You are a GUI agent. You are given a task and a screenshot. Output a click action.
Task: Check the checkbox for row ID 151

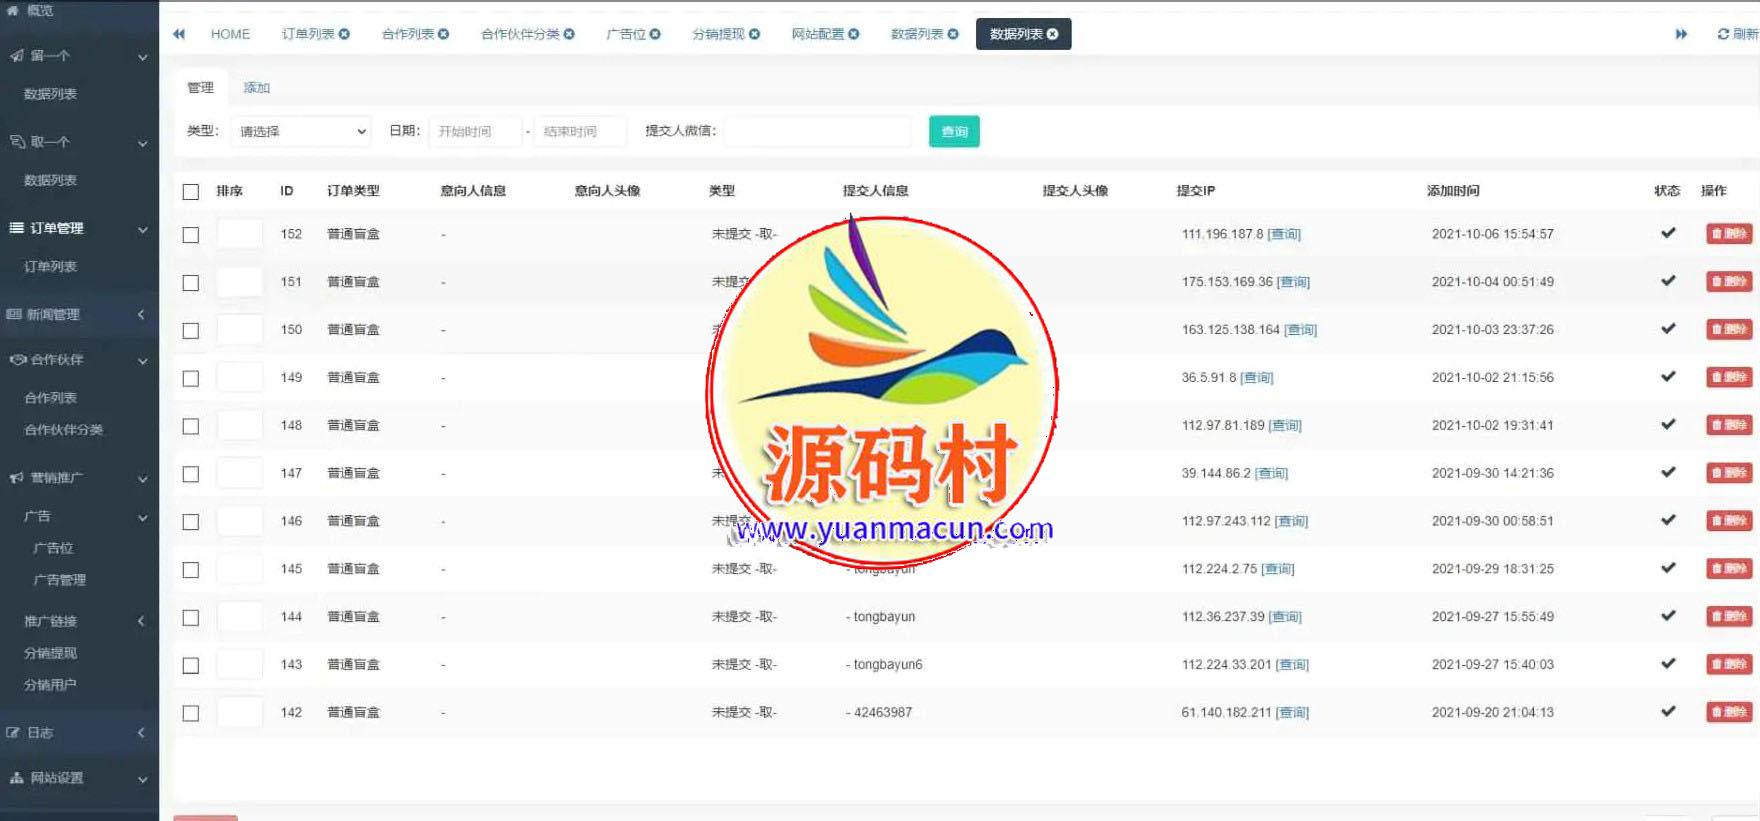(191, 283)
